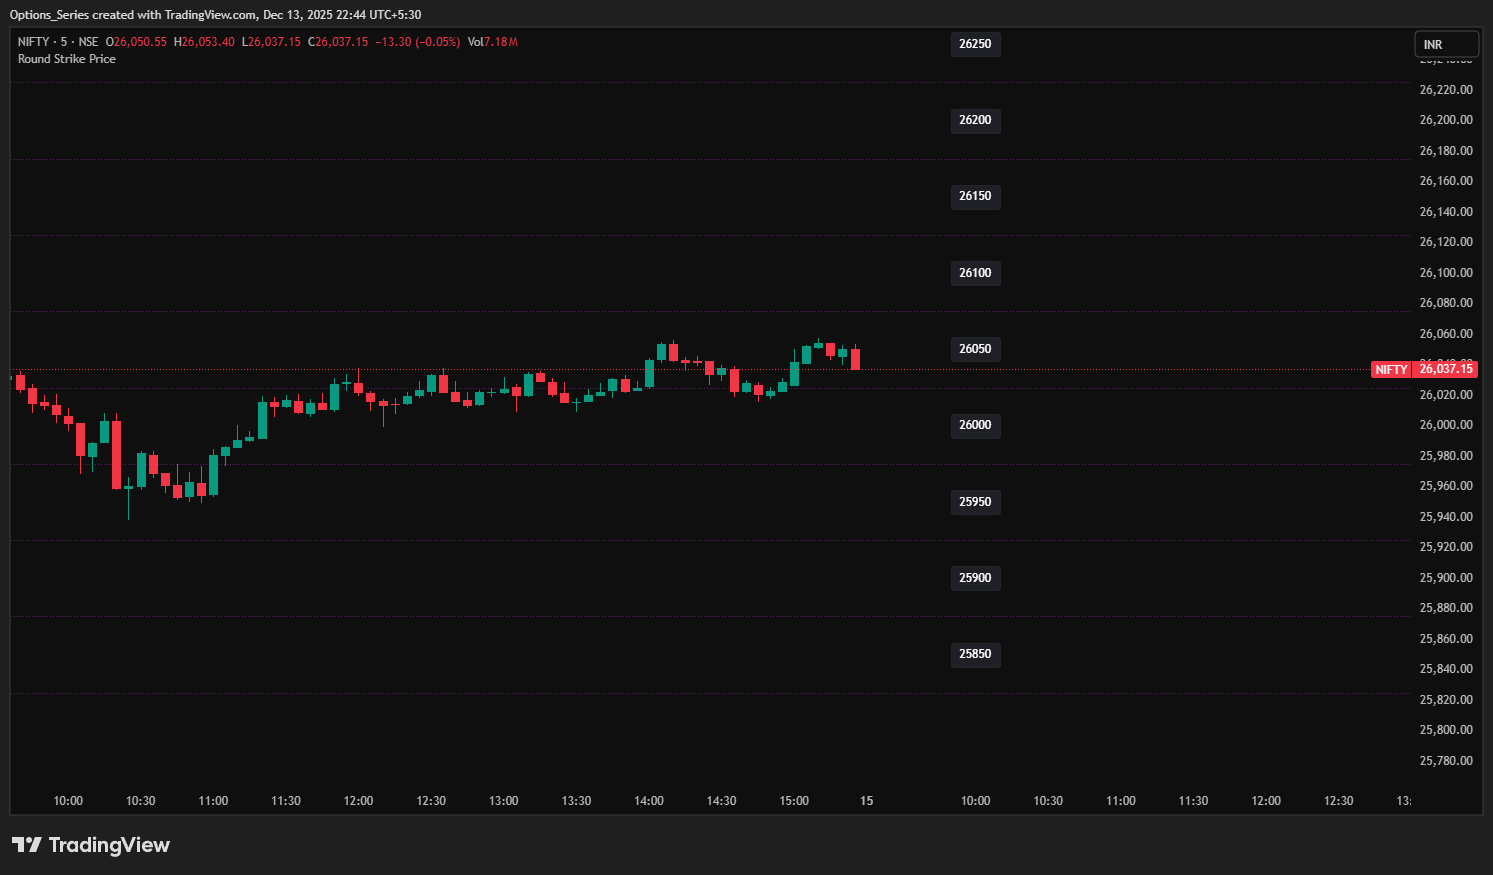Click the 26150 strike label
Image resolution: width=1493 pixels, height=875 pixels.
point(975,196)
